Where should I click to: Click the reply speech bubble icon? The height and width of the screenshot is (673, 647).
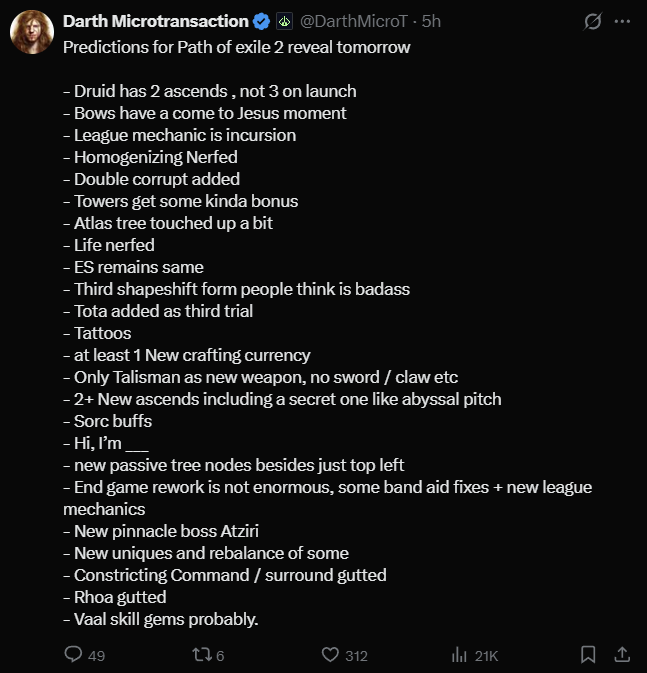(x=72, y=655)
